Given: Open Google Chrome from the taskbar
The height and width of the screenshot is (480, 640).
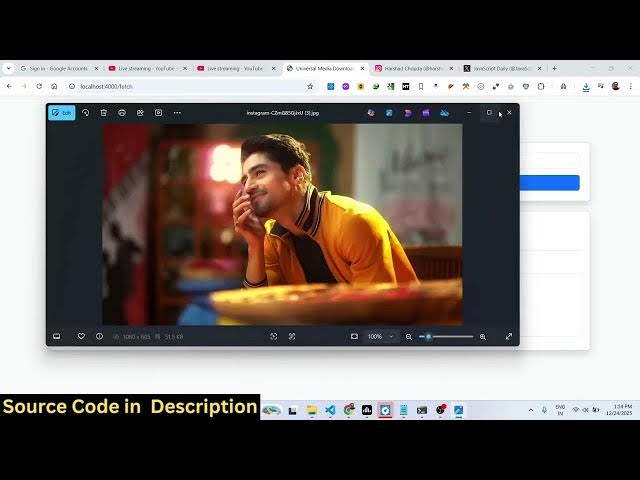Looking at the screenshot, I should (349, 410).
